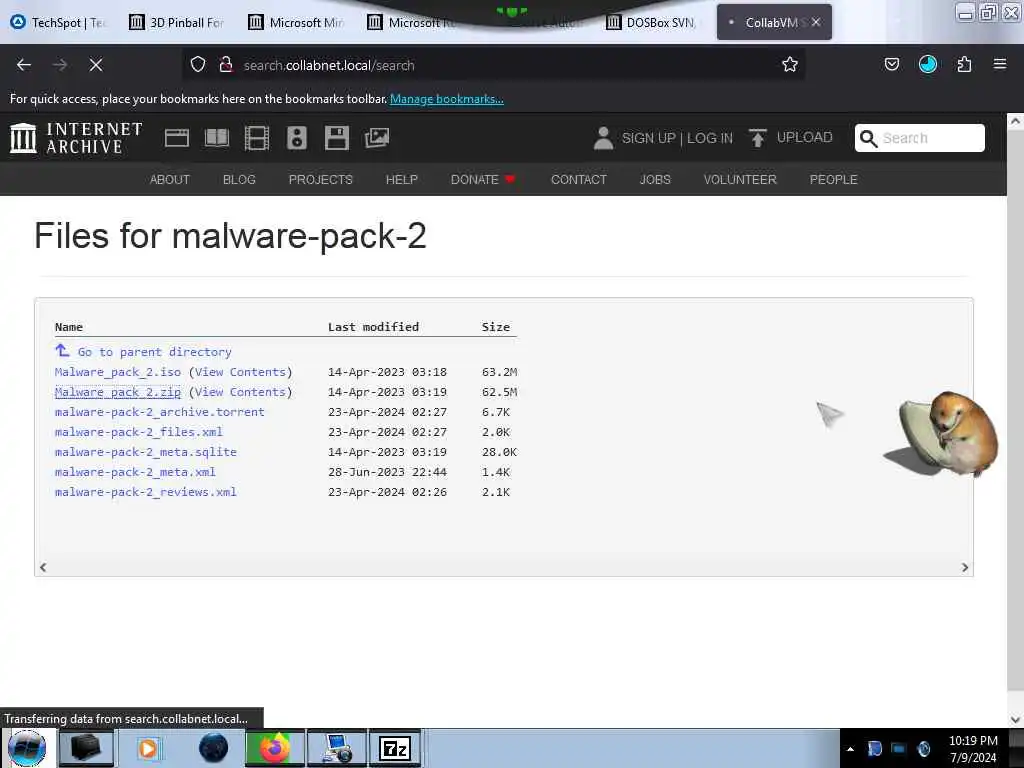This screenshot has width=1024, height=768.
Task: Open malware-pack-2_archive.torrent
Action: (x=159, y=412)
